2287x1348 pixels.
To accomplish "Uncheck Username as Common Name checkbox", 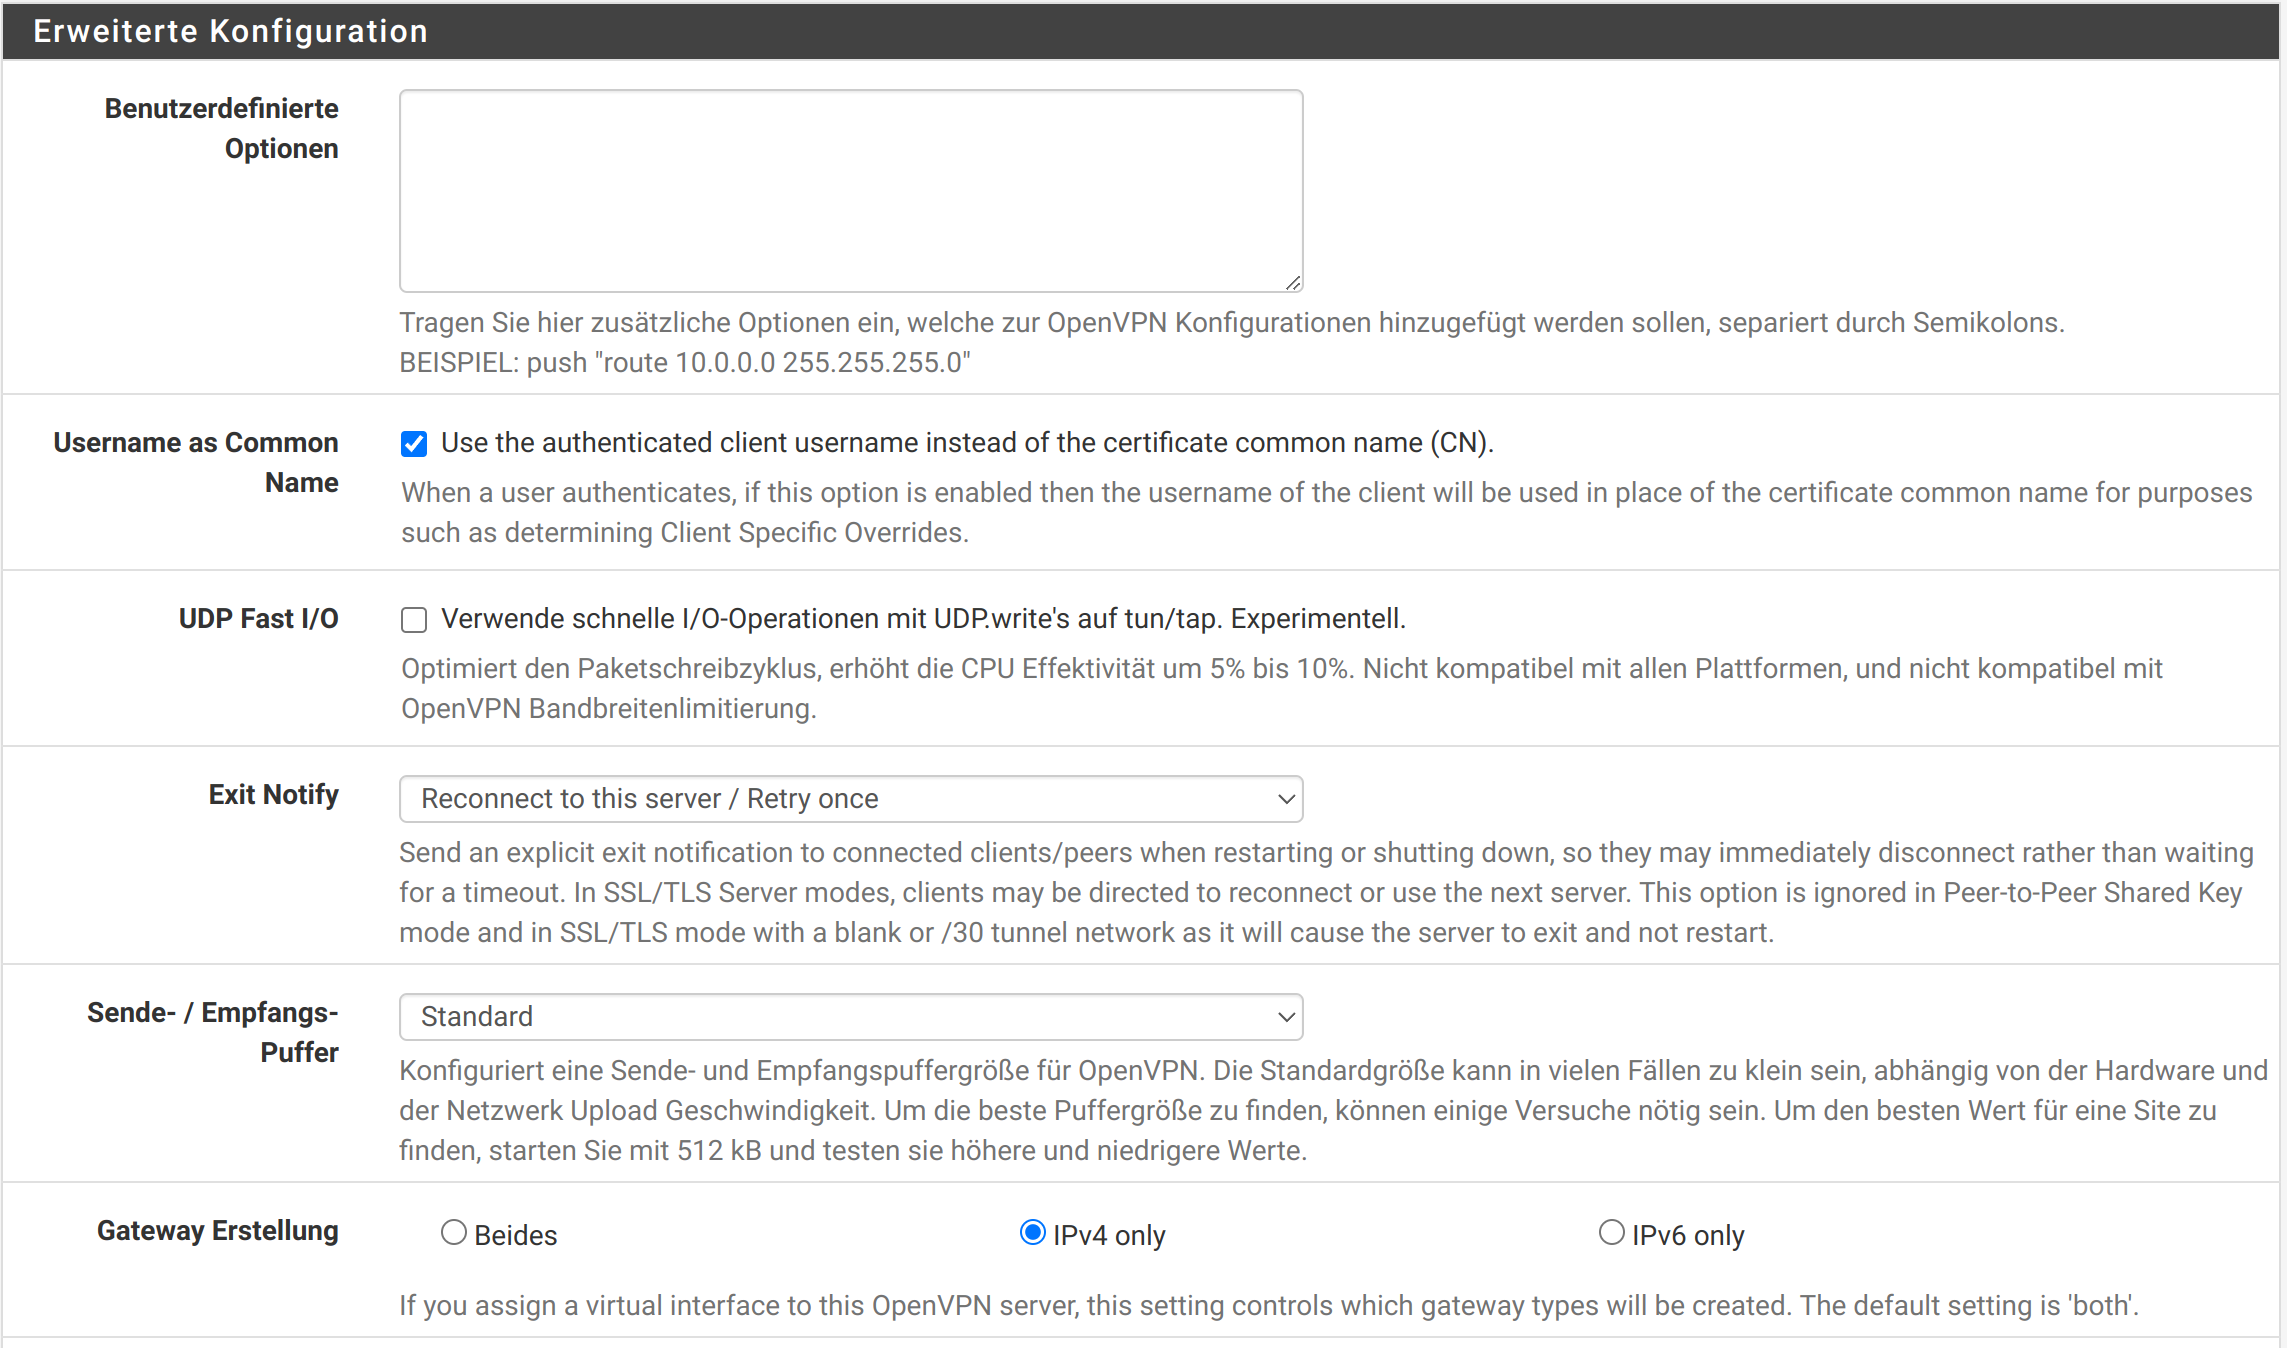I will 414,444.
